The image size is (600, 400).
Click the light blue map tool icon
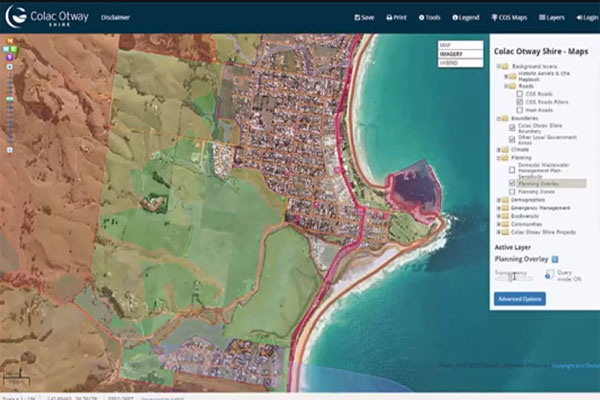click(x=6, y=49)
